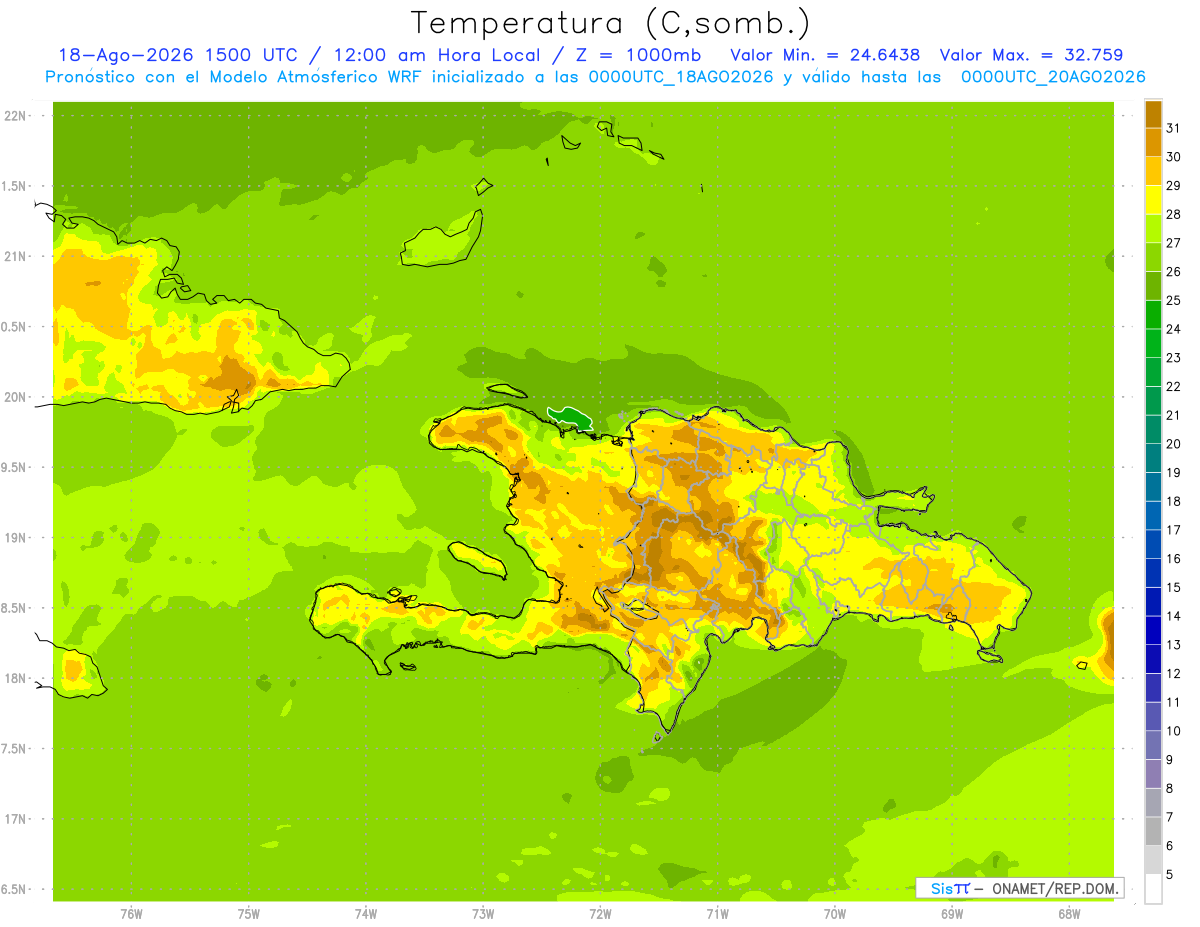This screenshot has width=1200, height=927.
Task: Click the colorbar scale label "26"
Action: [x=1173, y=271]
